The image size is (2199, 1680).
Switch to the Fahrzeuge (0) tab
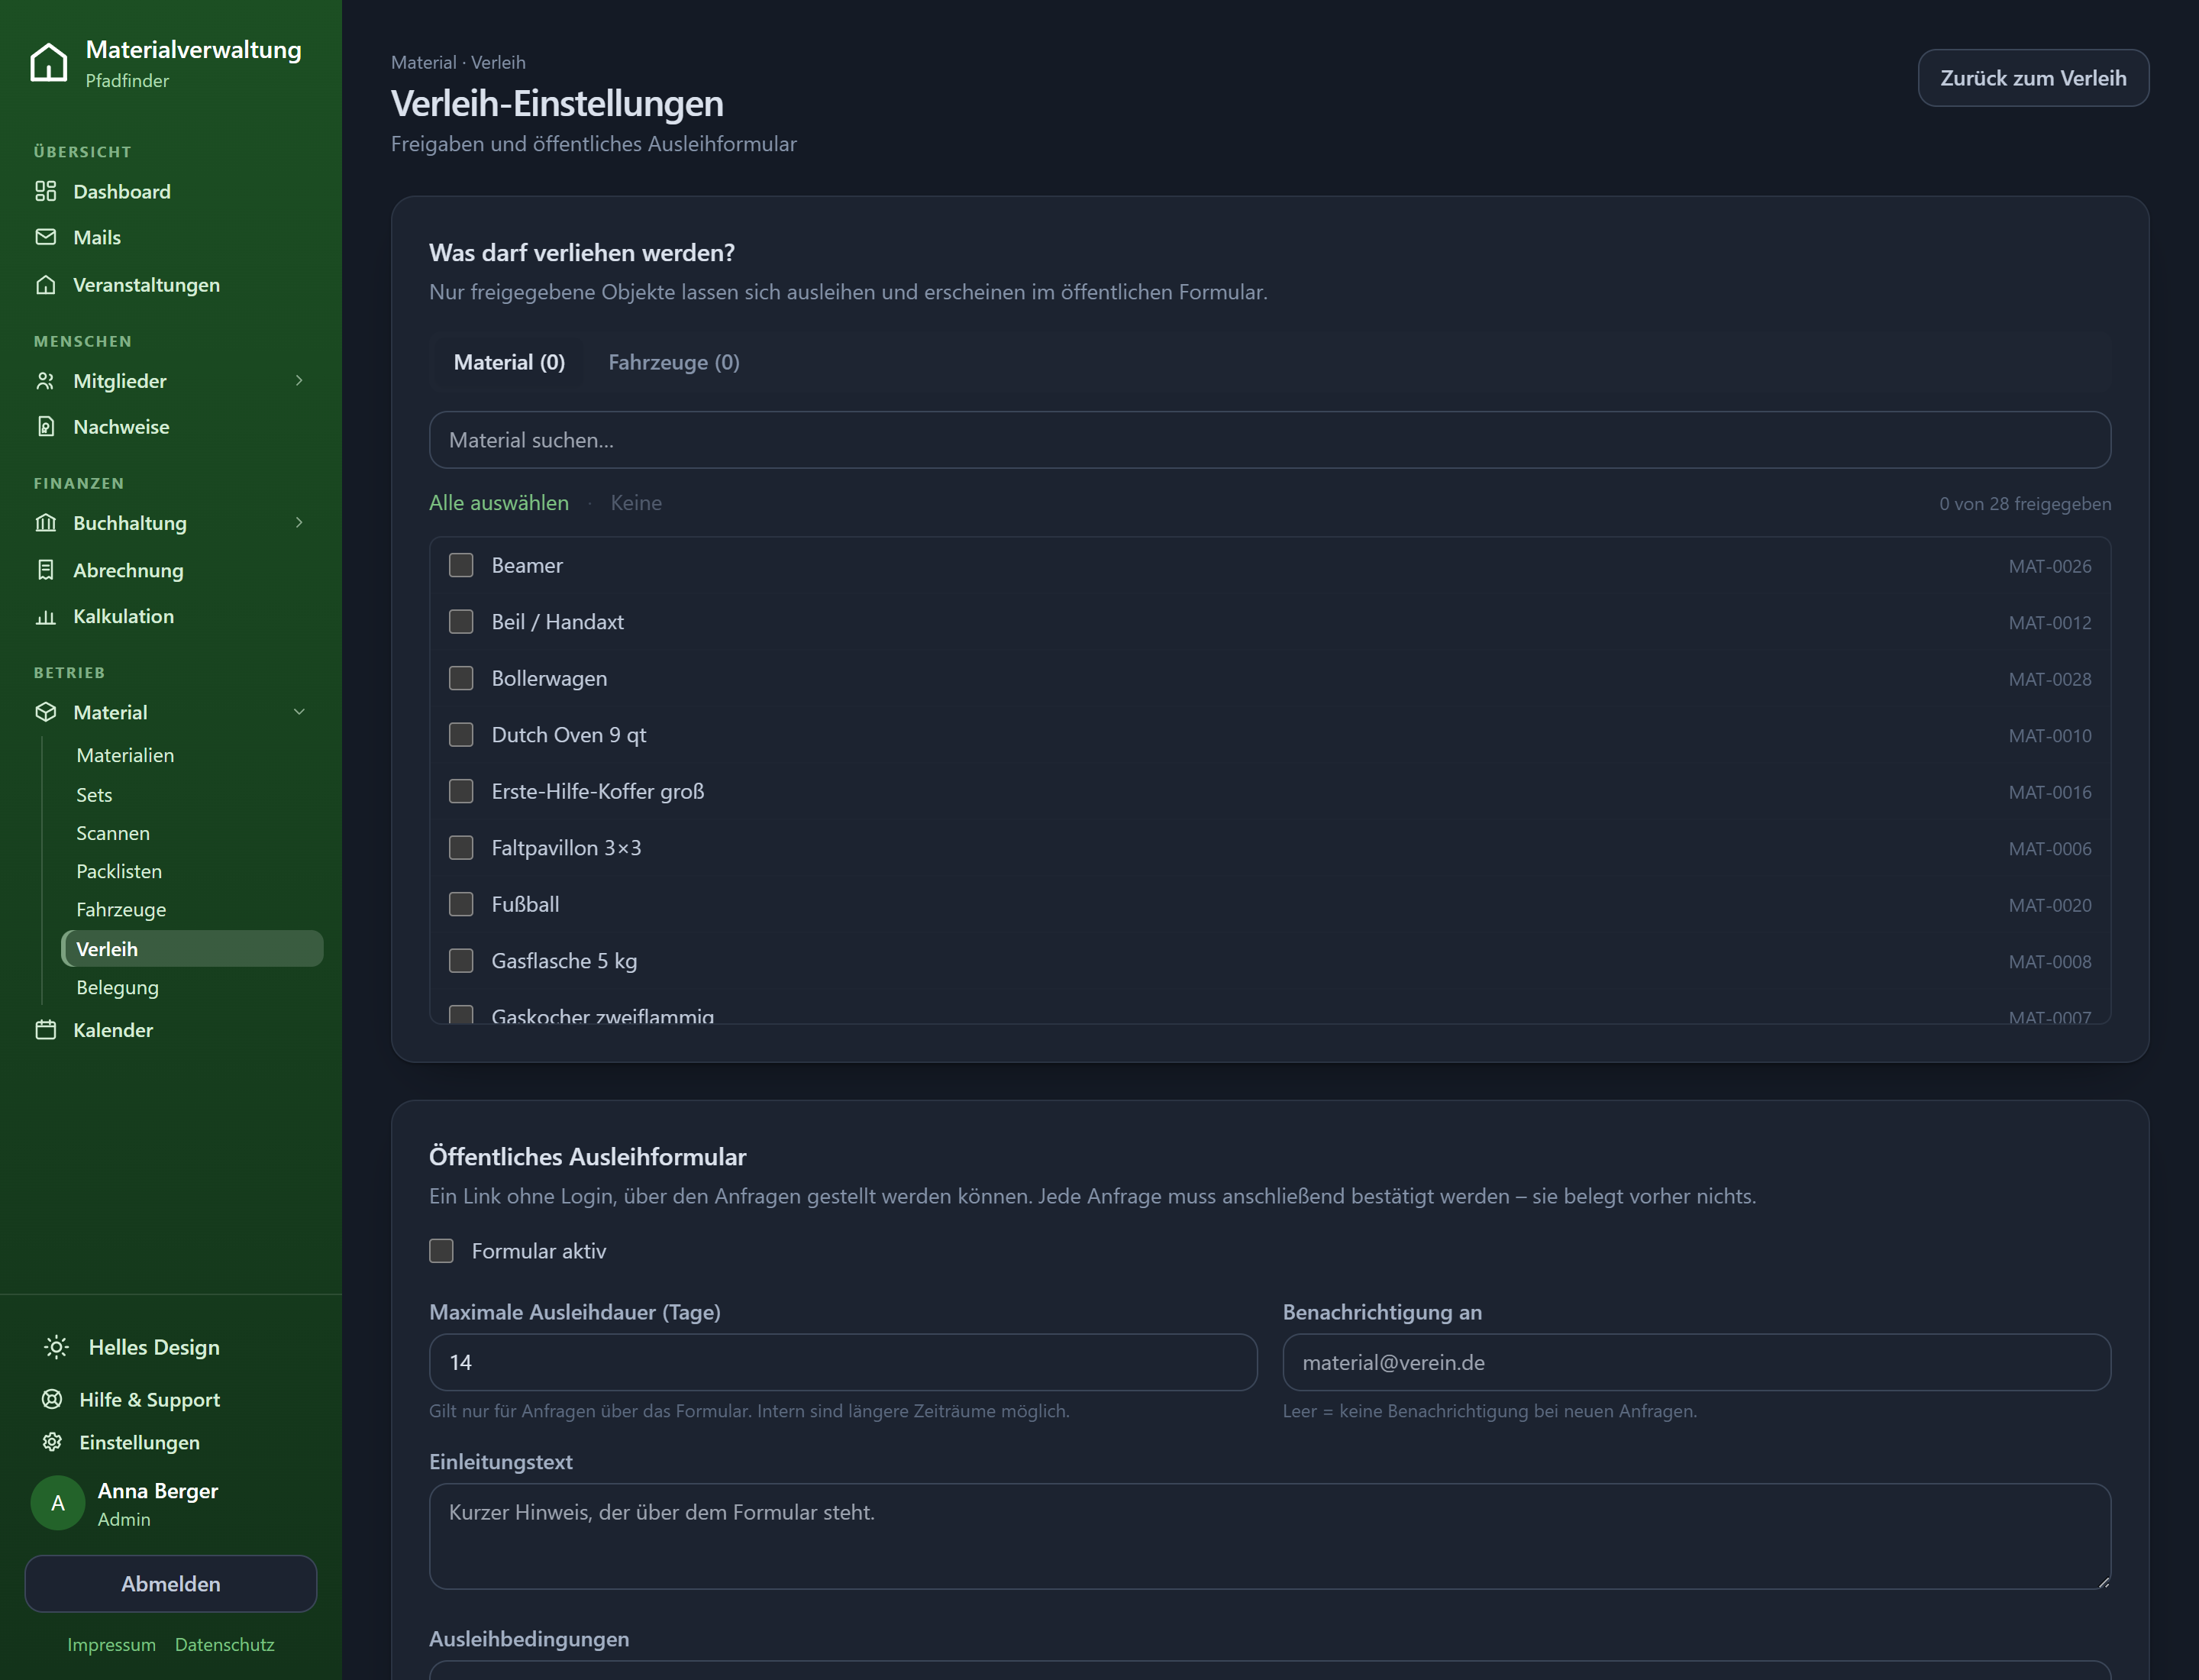click(674, 363)
